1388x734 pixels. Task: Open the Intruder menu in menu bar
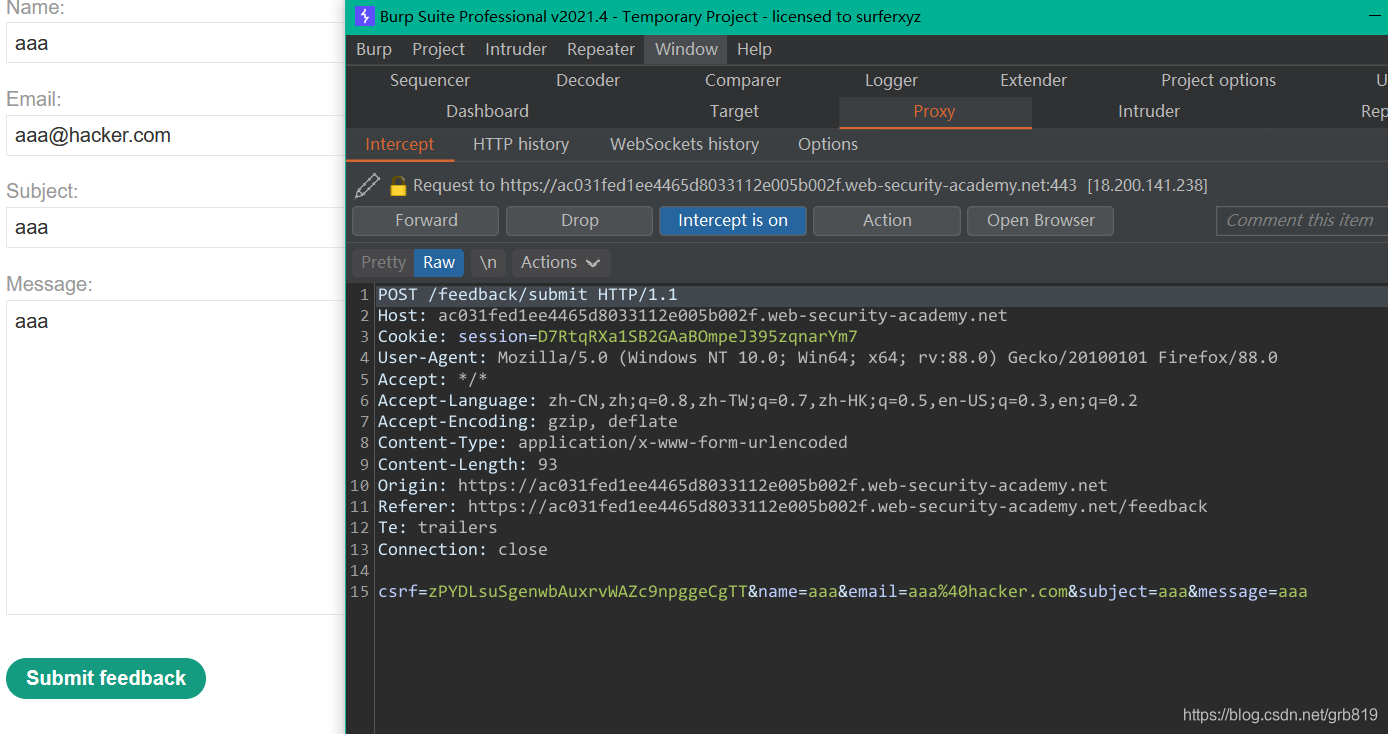(x=516, y=49)
